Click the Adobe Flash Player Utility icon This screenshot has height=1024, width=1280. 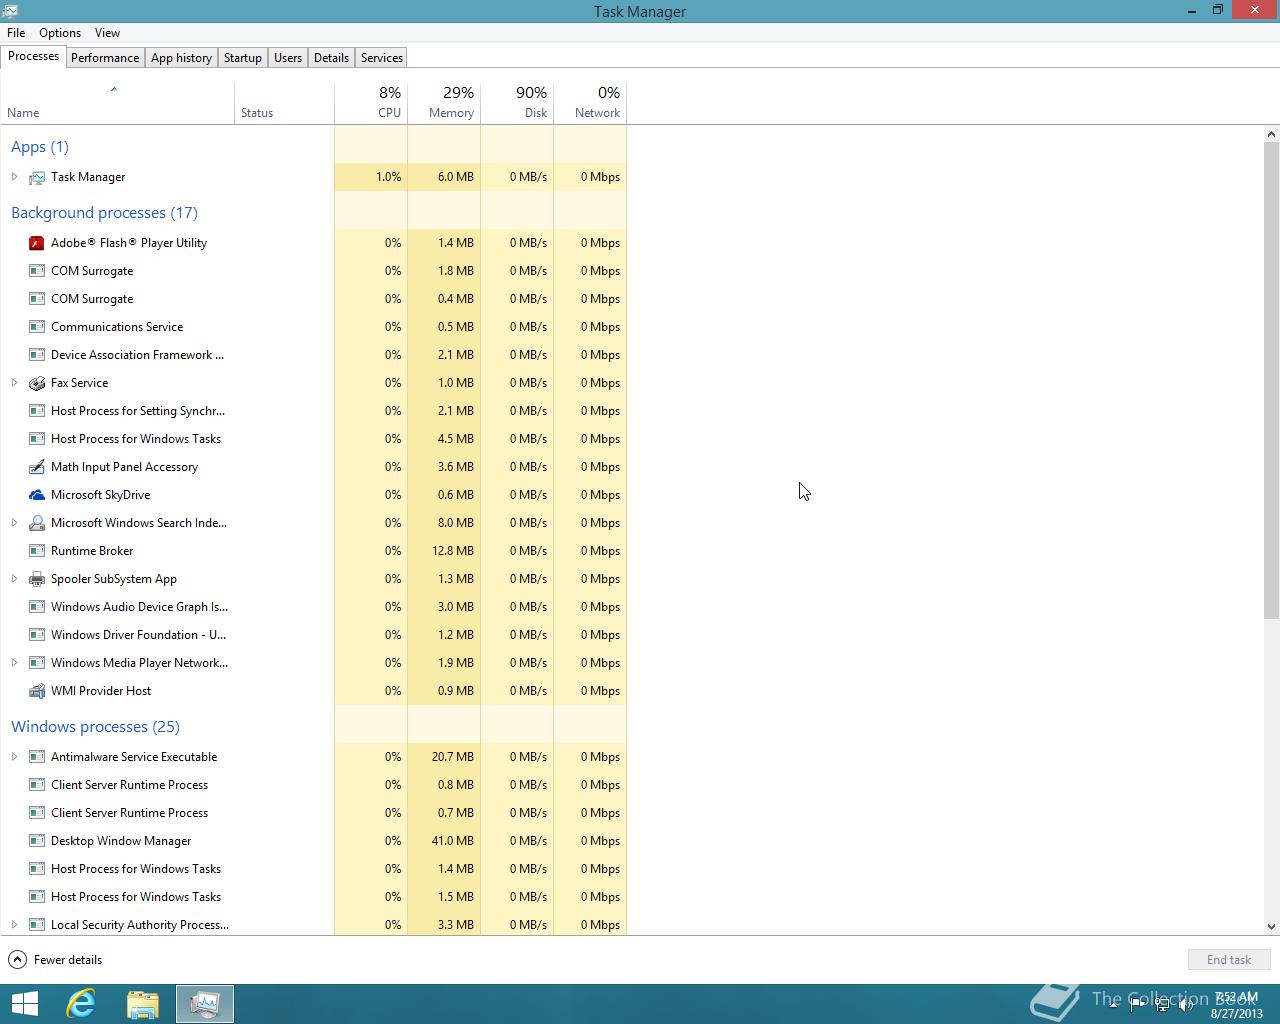coord(37,243)
